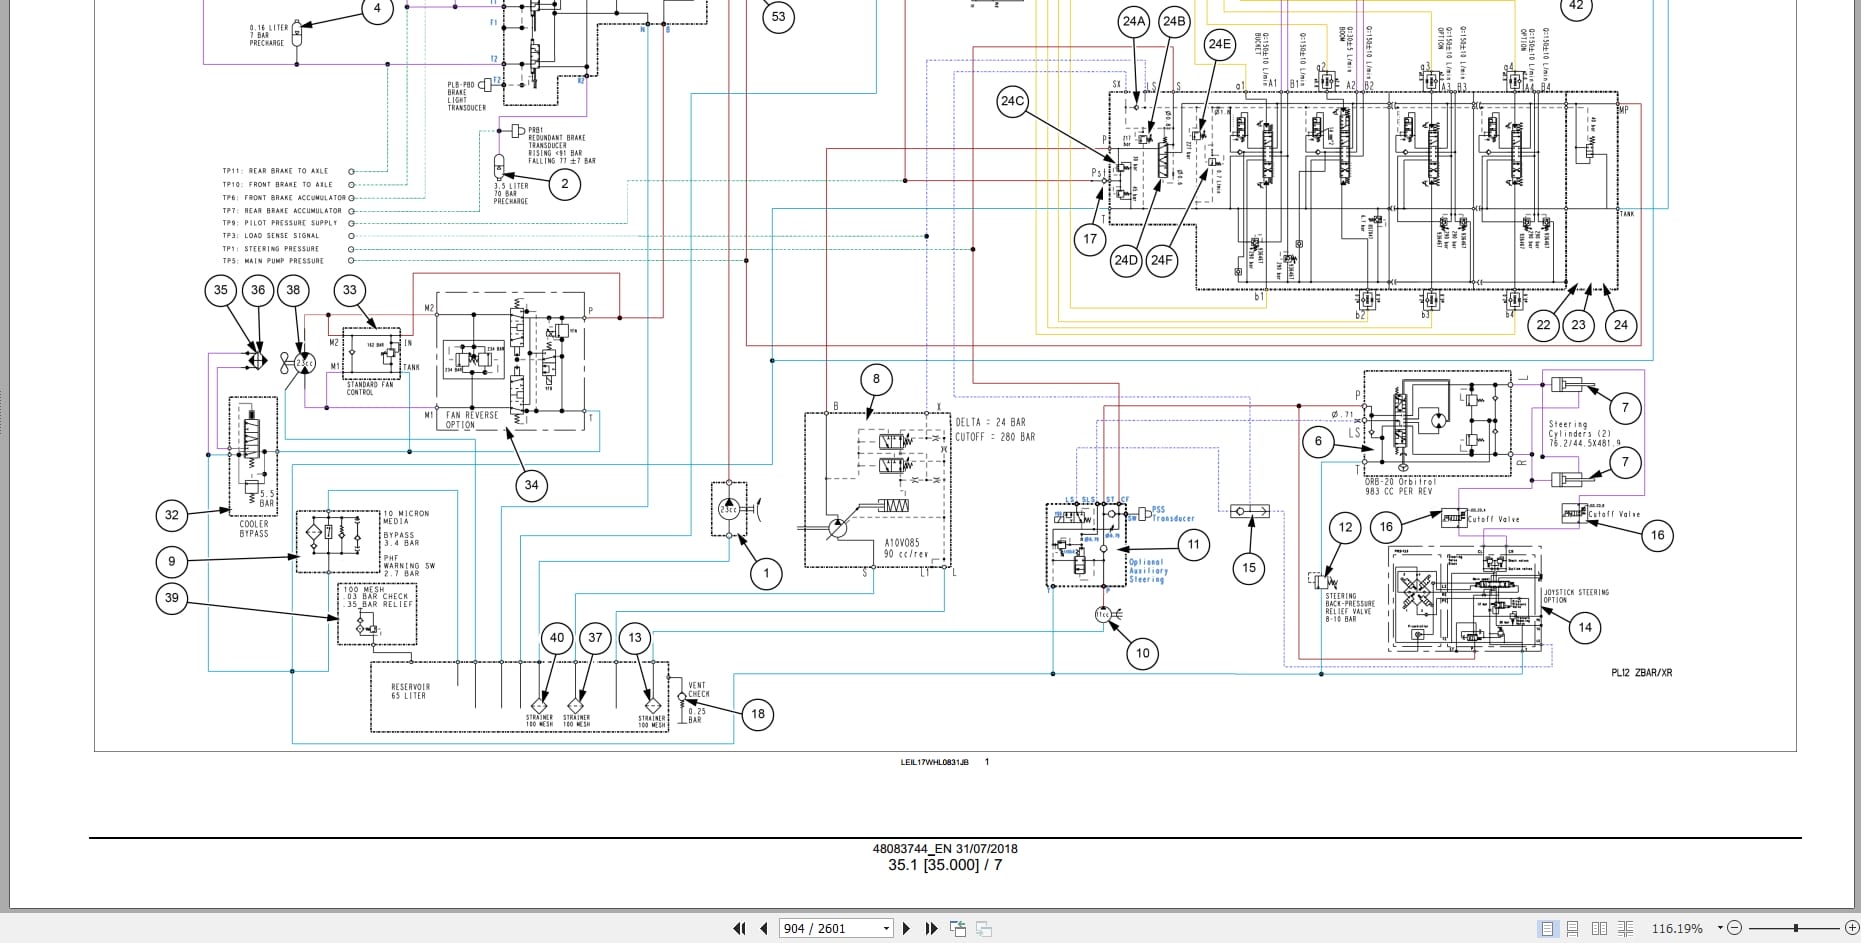The height and width of the screenshot is (943, 1861).
Task: Click callout 17 near valve block
Action: point(1090,239)
